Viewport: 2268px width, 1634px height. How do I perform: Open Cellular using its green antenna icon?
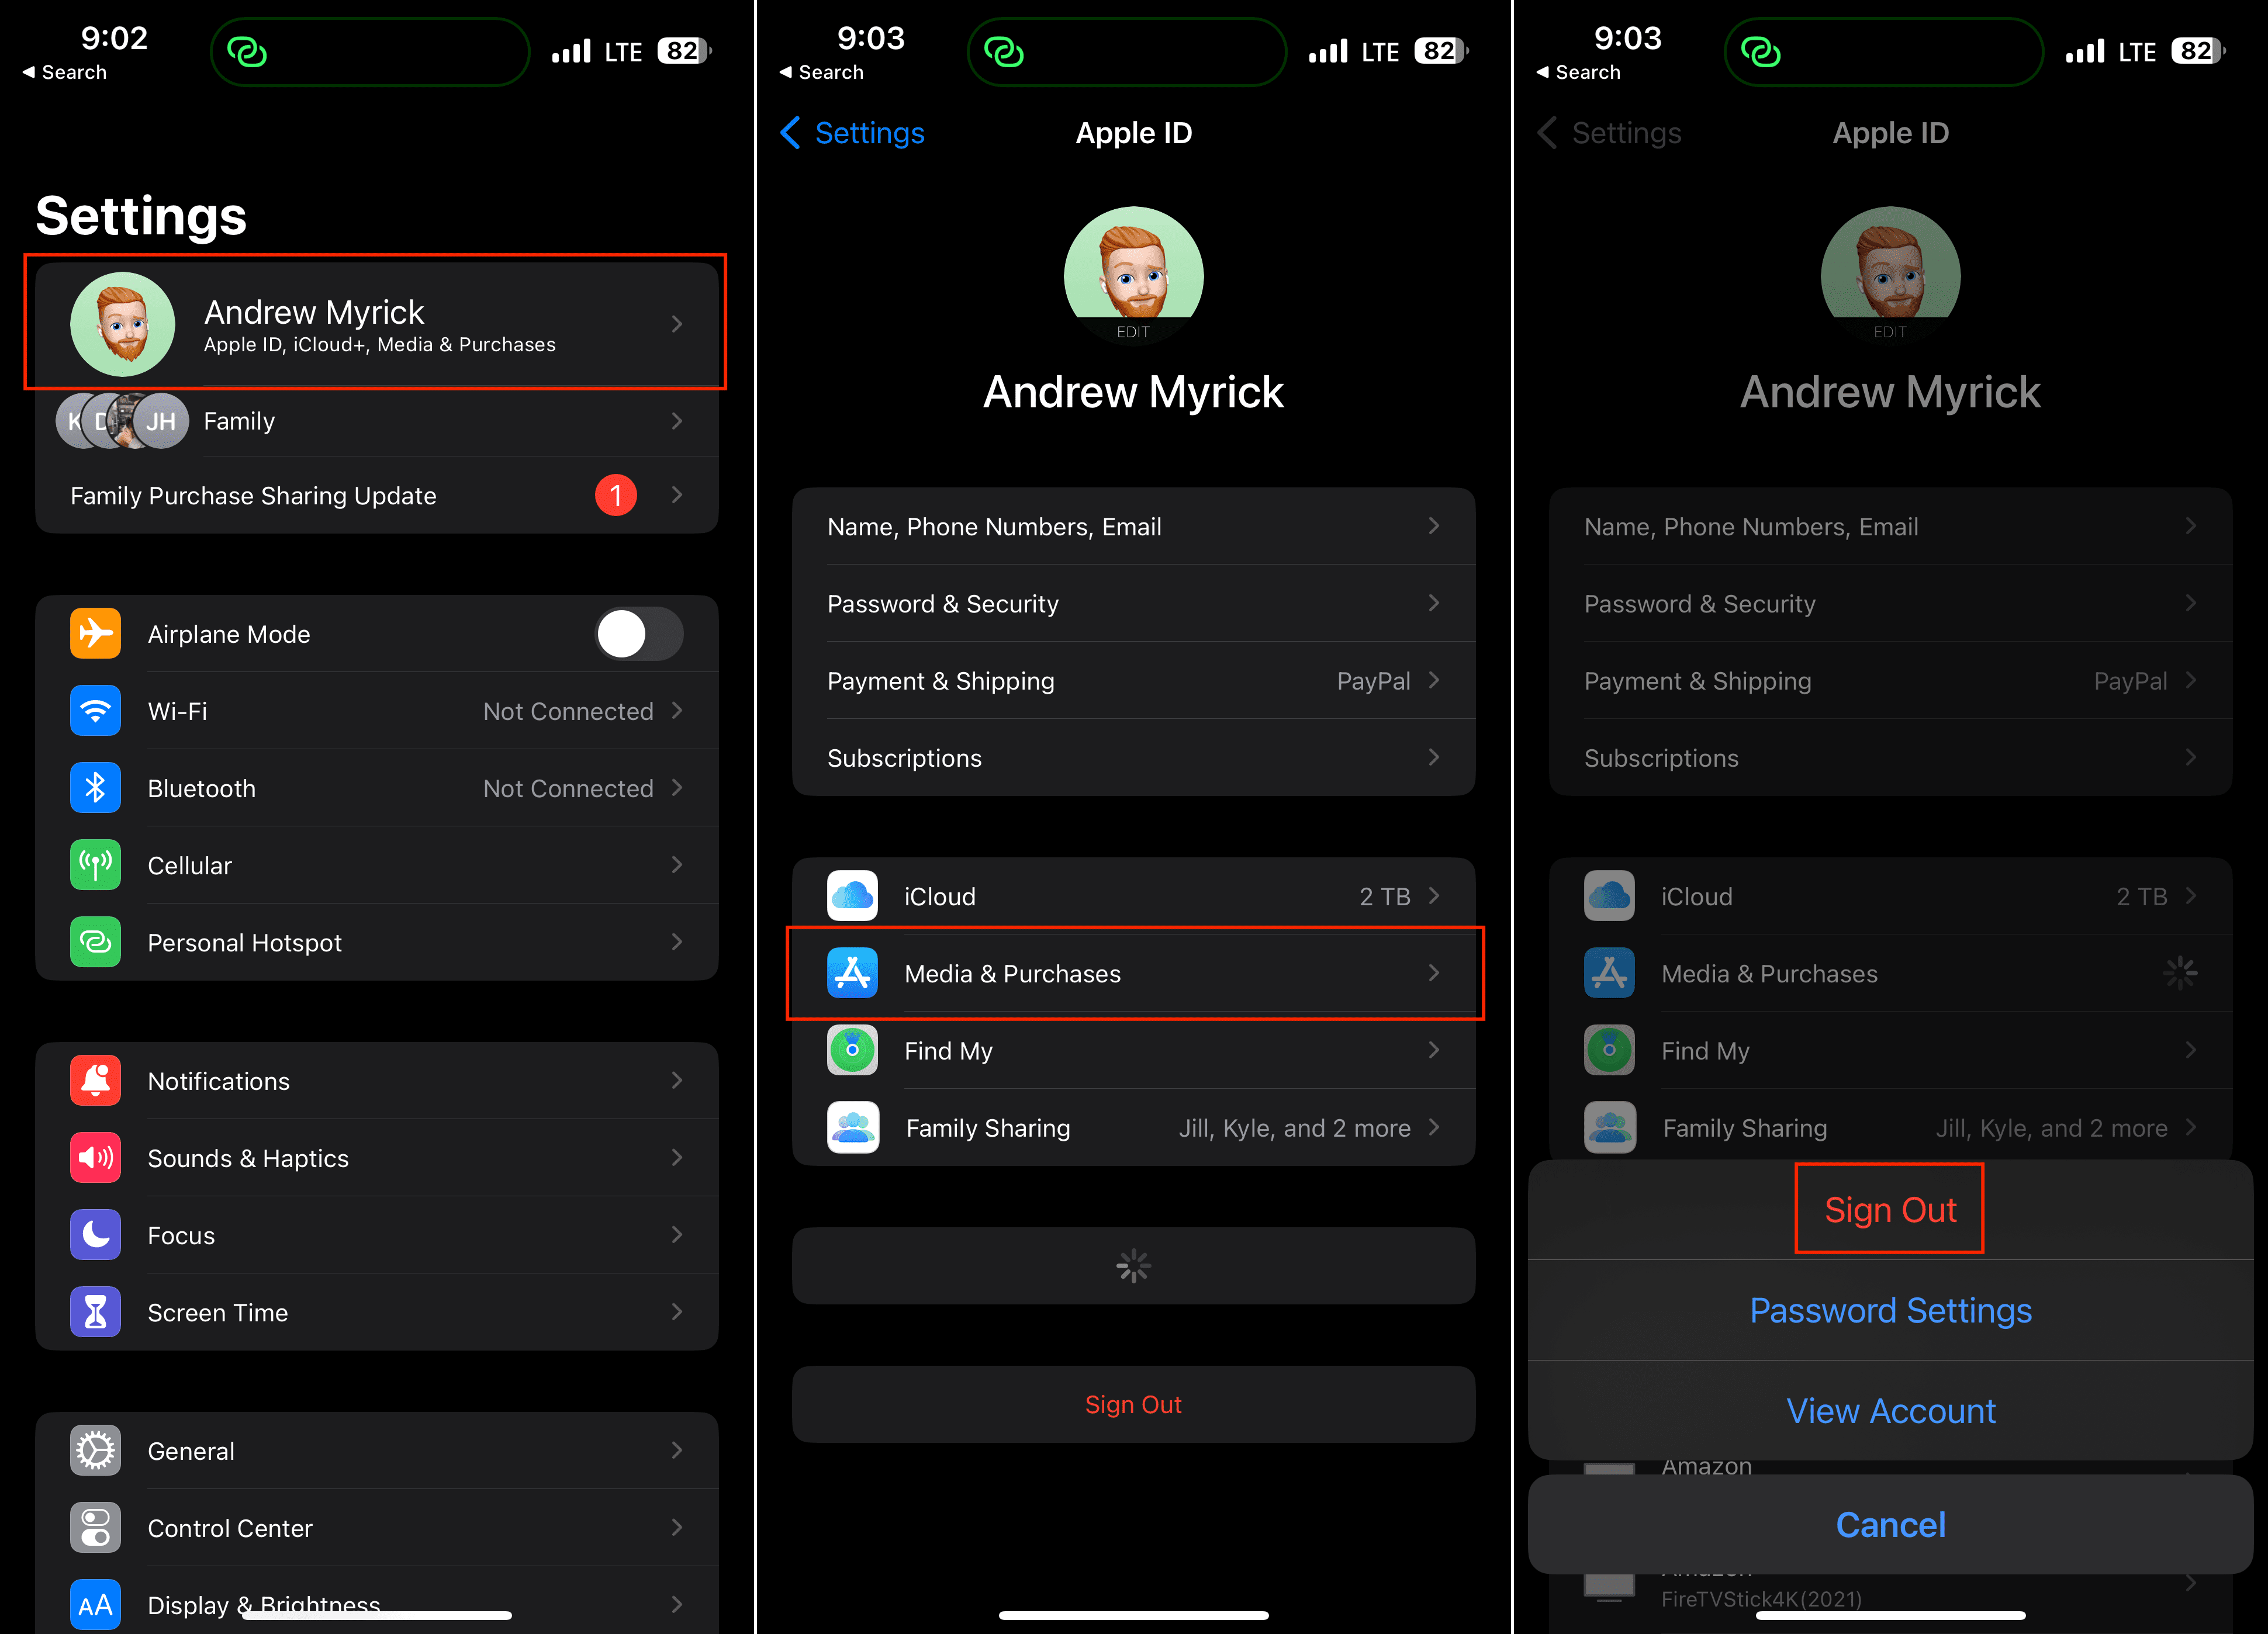point(95,864)
